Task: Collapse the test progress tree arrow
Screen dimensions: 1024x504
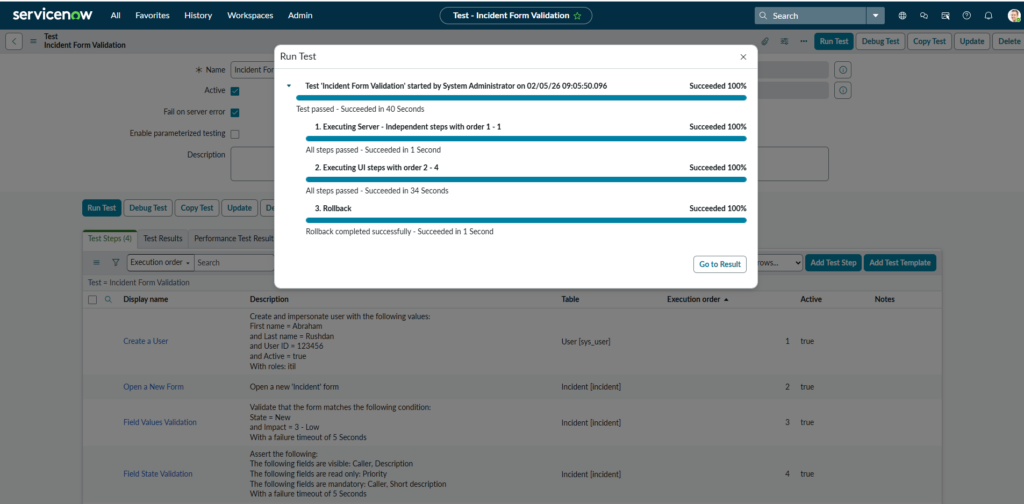Action: pyautogui.click(x=289, y=87)
